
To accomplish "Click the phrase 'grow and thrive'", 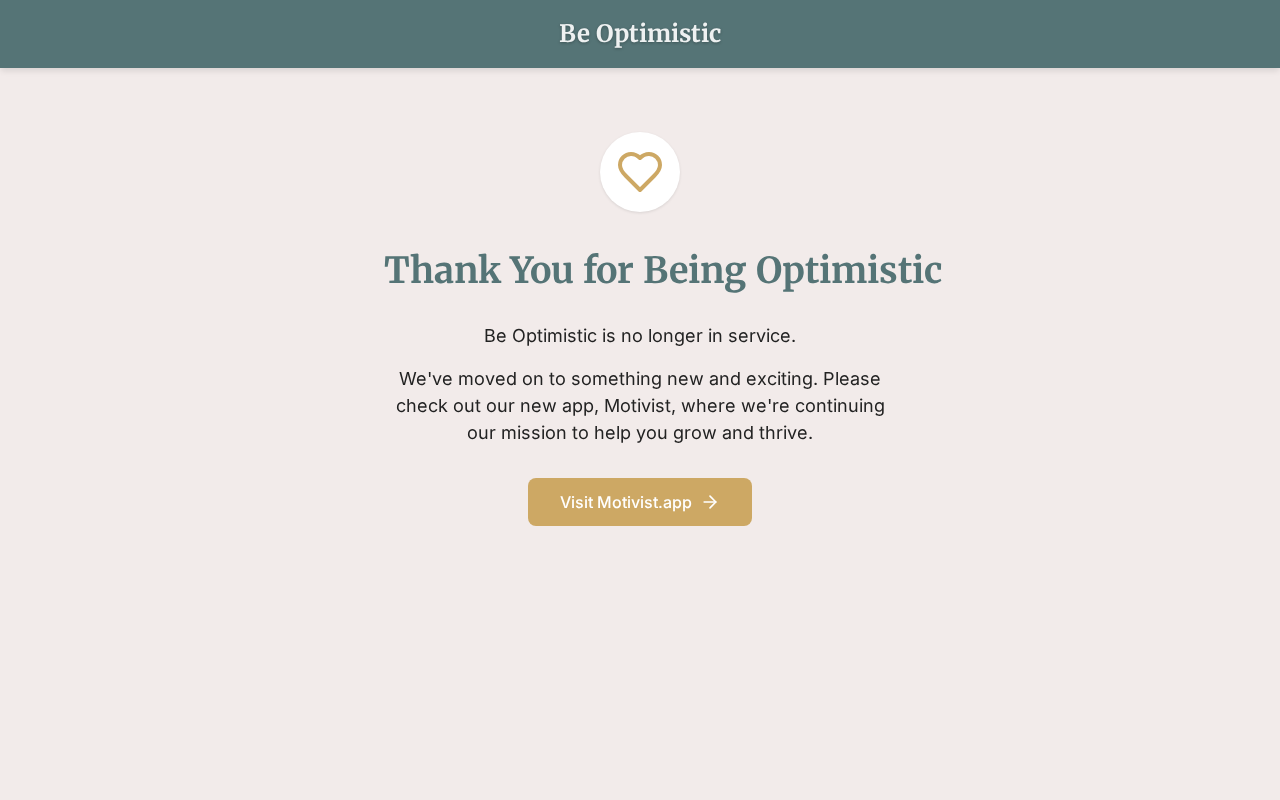I will click(742, 433).
